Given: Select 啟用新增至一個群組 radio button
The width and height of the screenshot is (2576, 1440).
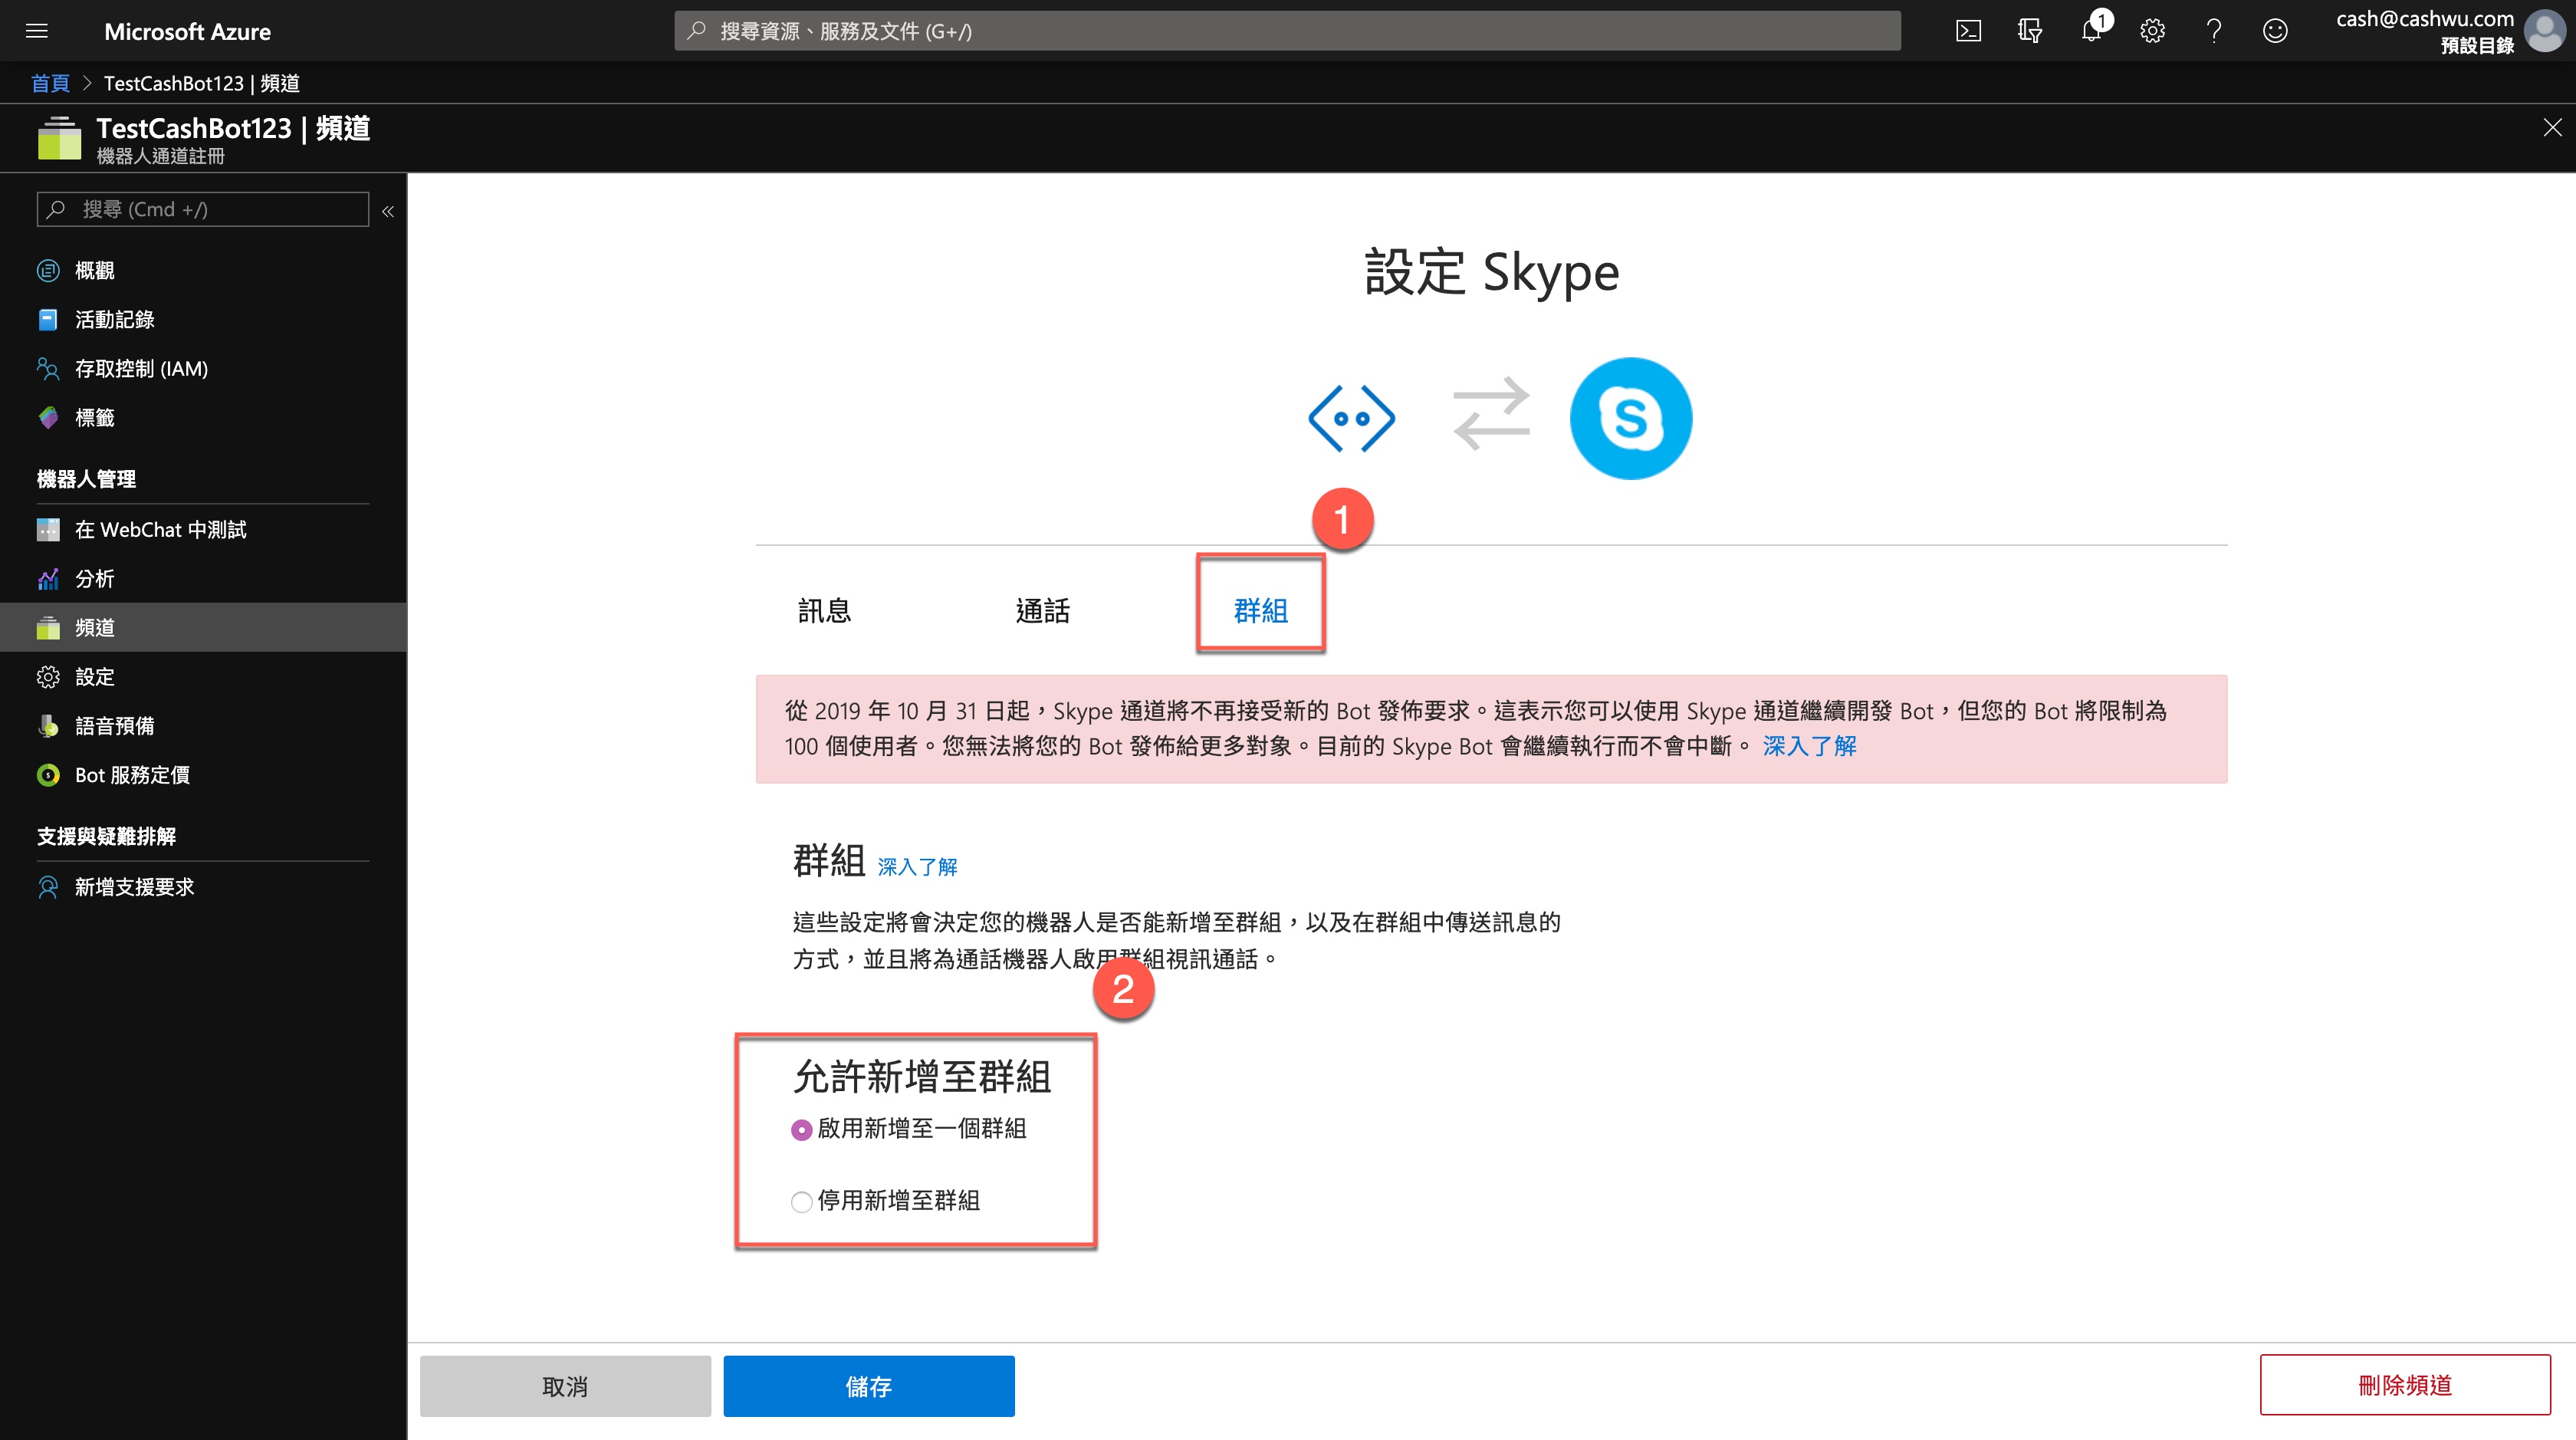Looking at the screenshot, I should tap(801, 1130).
